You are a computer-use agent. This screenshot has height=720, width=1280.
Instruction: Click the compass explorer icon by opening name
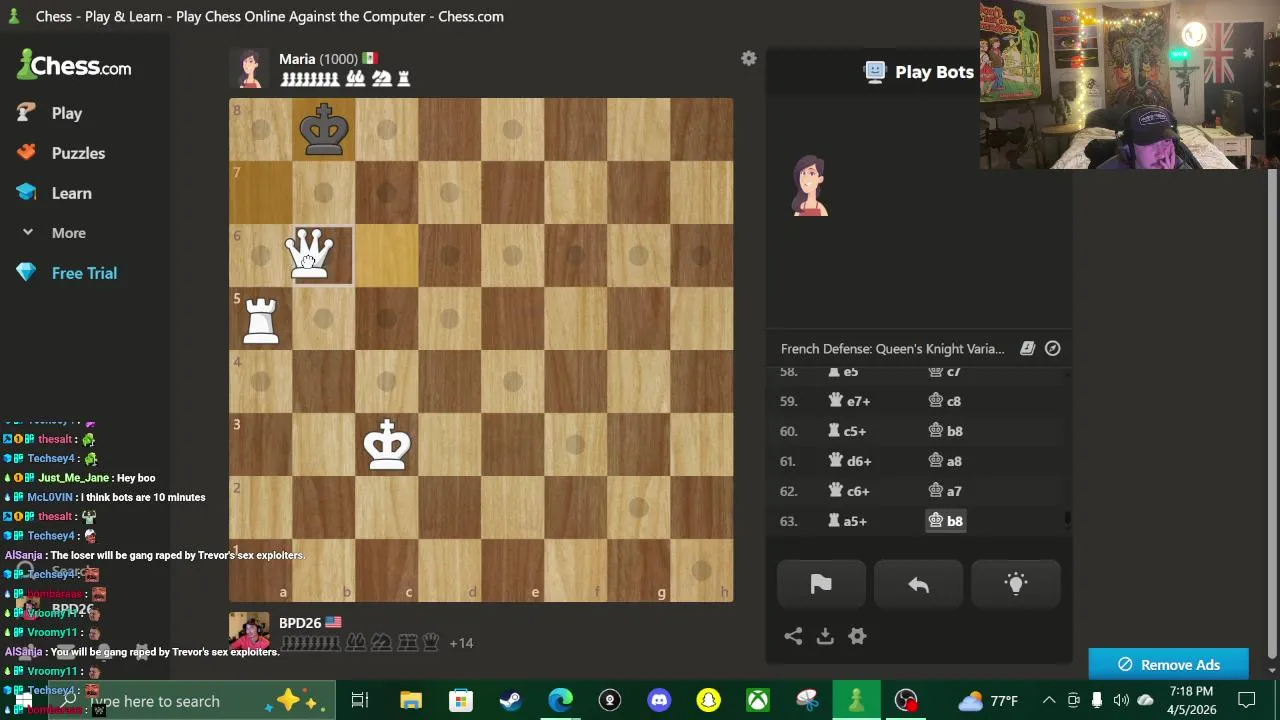tap(1053, 348)
